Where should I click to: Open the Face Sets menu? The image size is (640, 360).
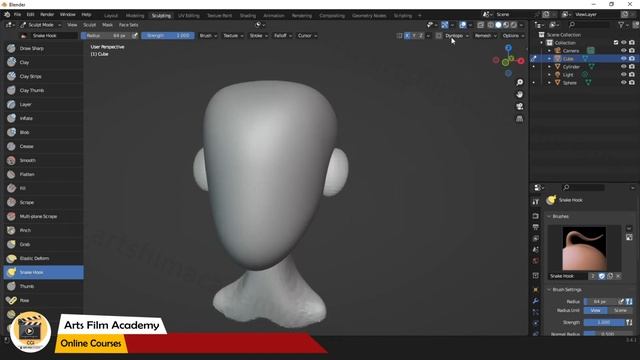point(128,25)
